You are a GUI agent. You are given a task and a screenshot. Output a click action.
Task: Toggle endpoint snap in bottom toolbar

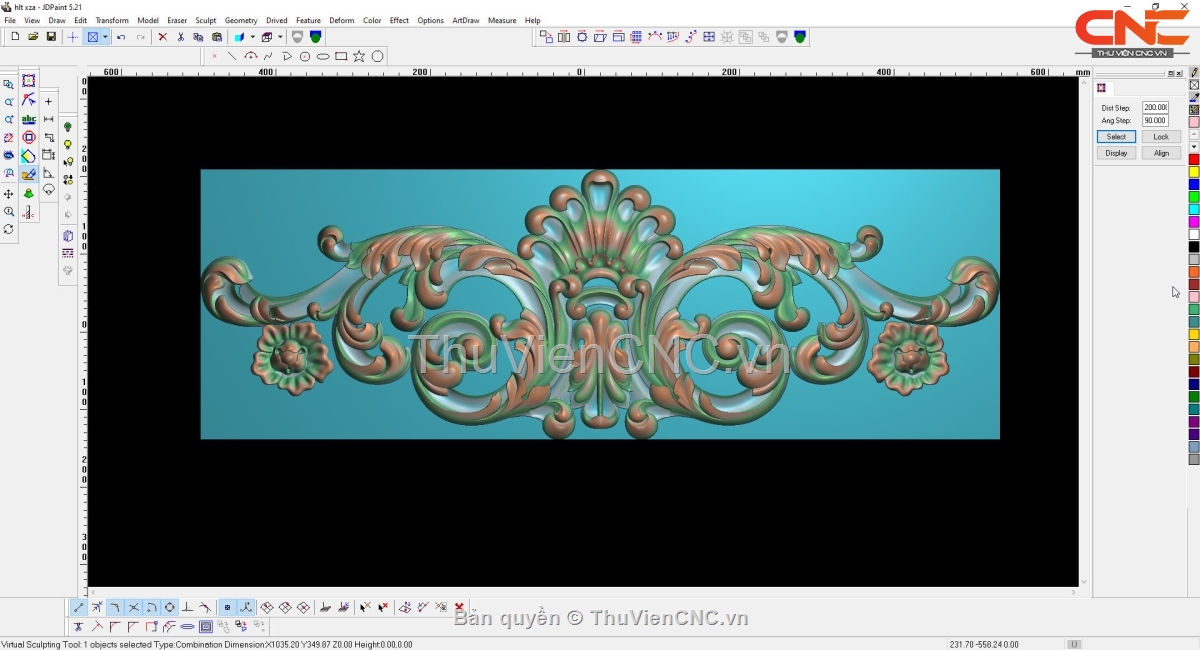[79, 607]
